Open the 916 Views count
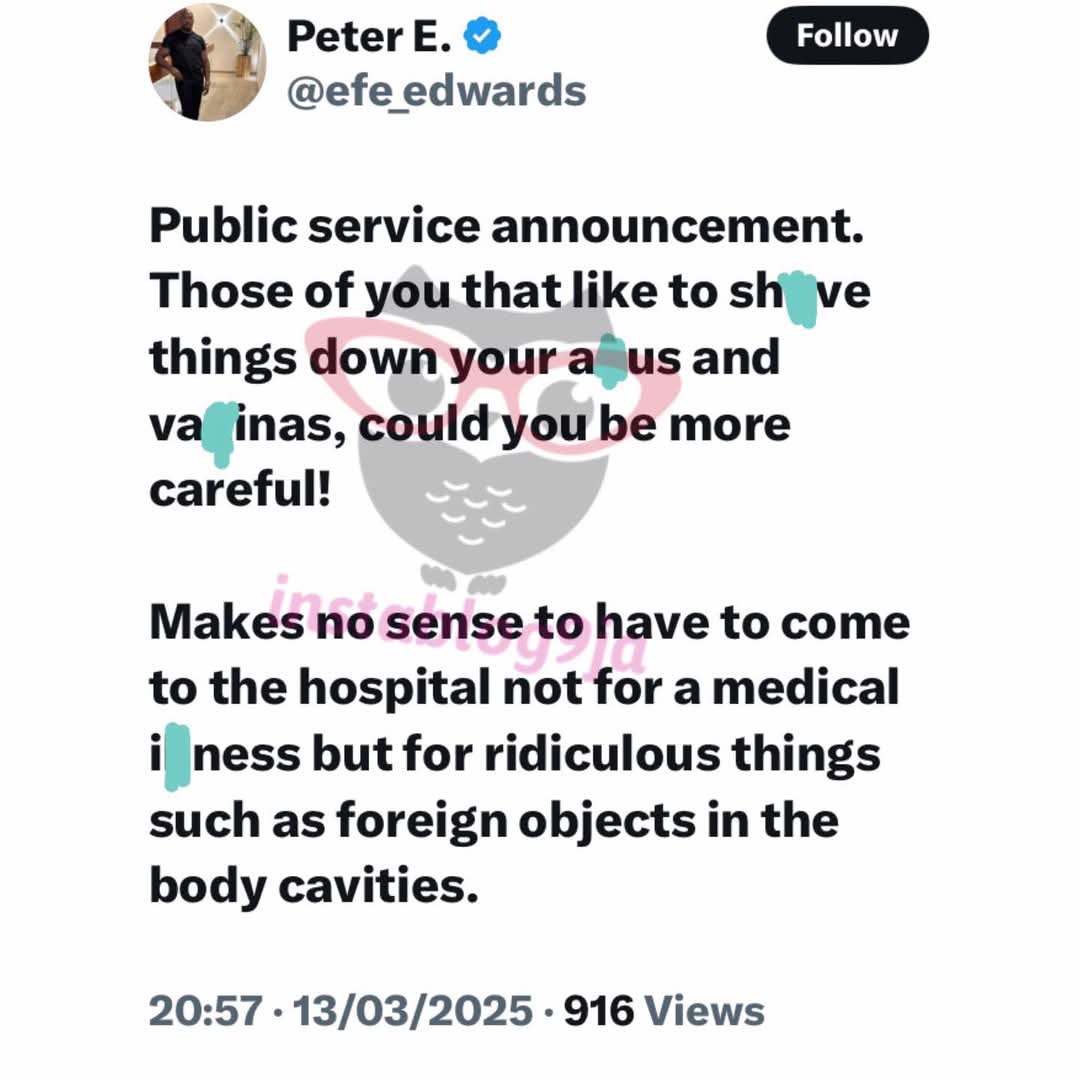The image size is (1080, 1080). tap(664, 1010)
